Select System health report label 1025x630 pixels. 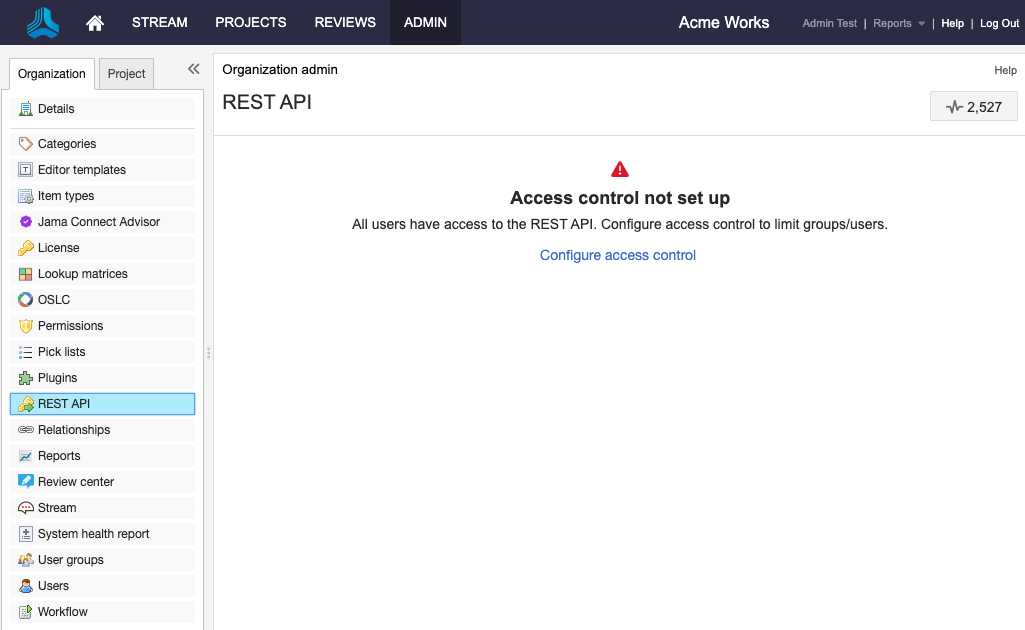point(93,534)
